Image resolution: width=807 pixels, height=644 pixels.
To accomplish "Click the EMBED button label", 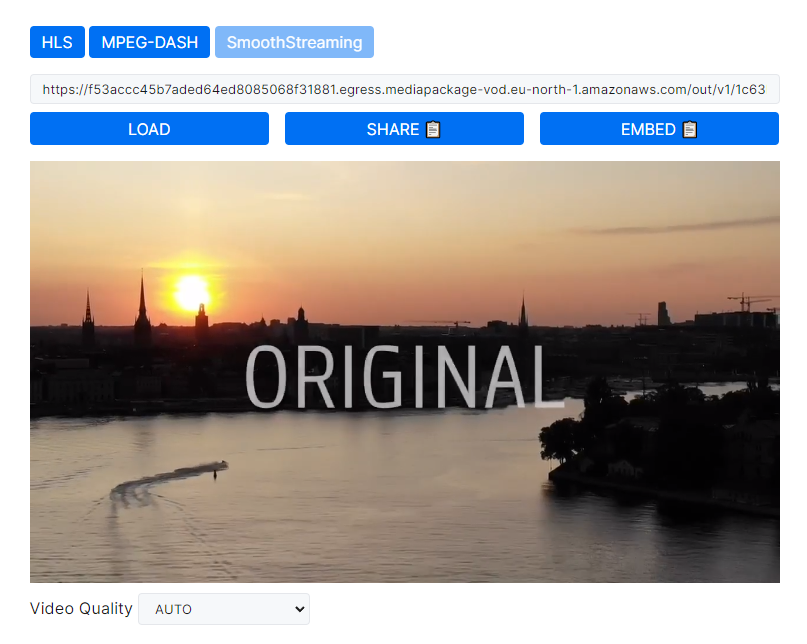I will tap(648, 129).
